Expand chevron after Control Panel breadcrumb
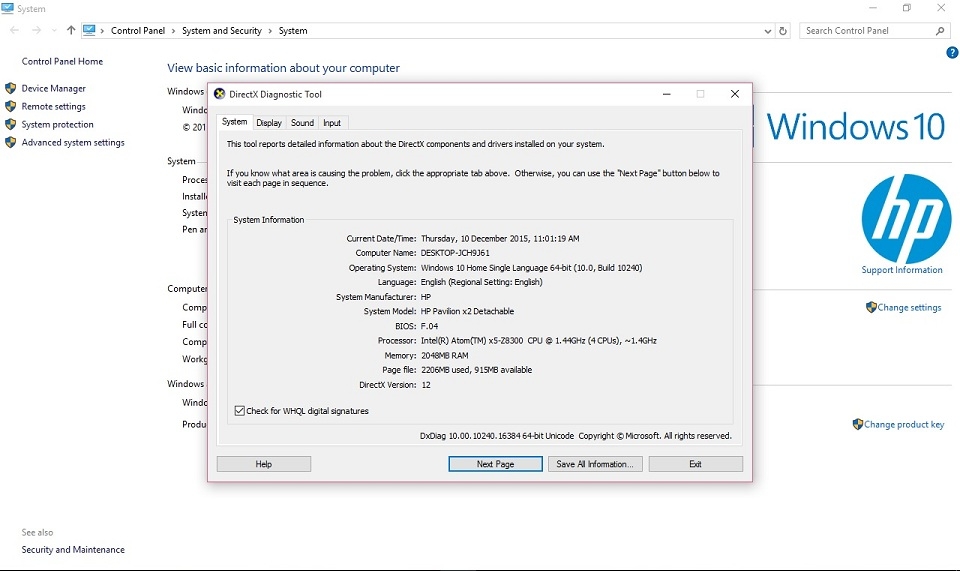Screen dimensions: 960x571 coord(173,31)
